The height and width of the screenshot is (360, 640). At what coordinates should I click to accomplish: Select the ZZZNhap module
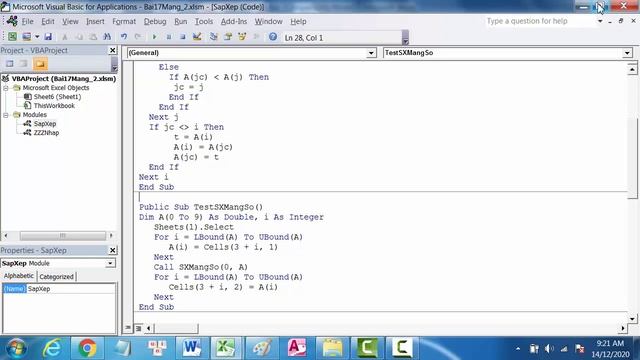[46, 133]
